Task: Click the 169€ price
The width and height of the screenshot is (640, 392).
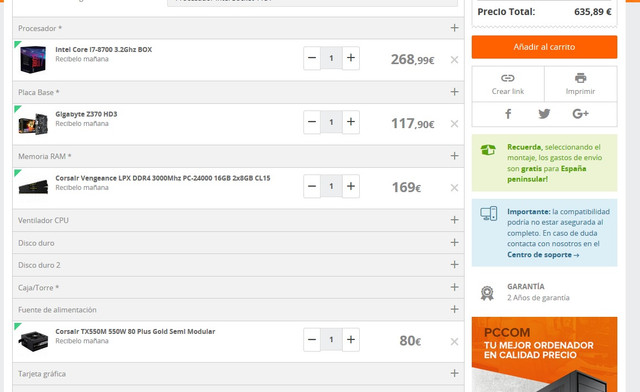Action: pos(406,187)
